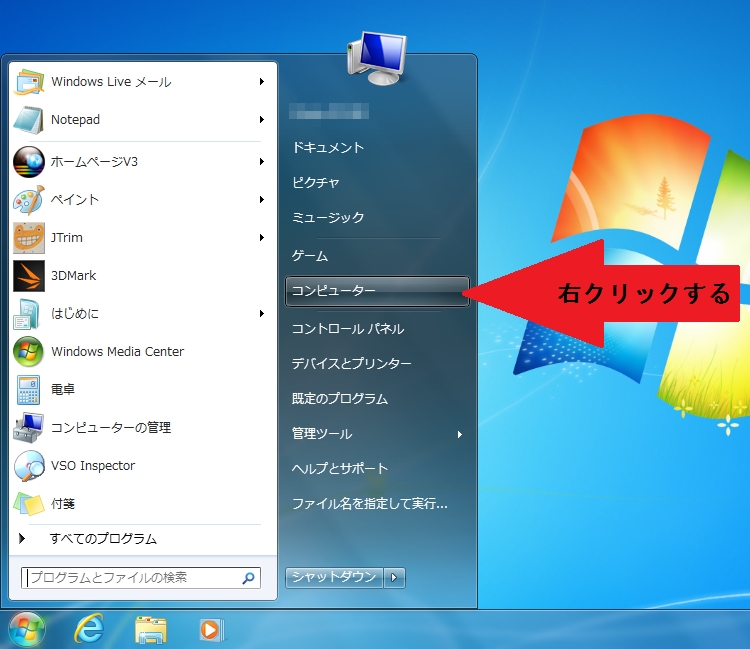Image resolution: width=750 pixels, height=649 pixels.
Task: Launch Notepad from its notebook icon
Action: 29,120
